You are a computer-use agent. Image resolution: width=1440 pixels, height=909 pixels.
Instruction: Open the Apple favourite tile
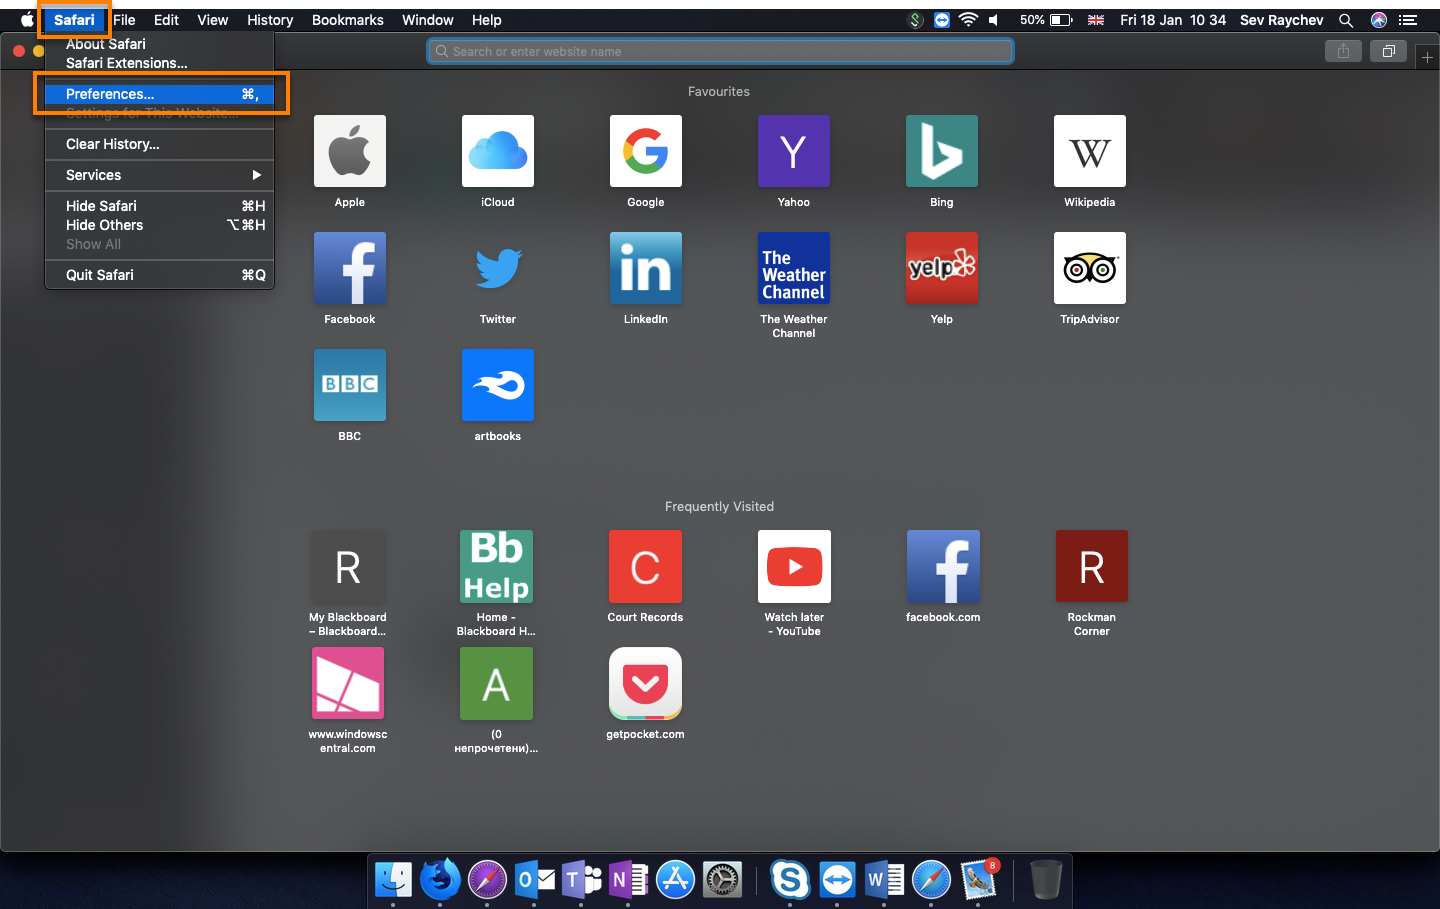[x=350, y=151]
